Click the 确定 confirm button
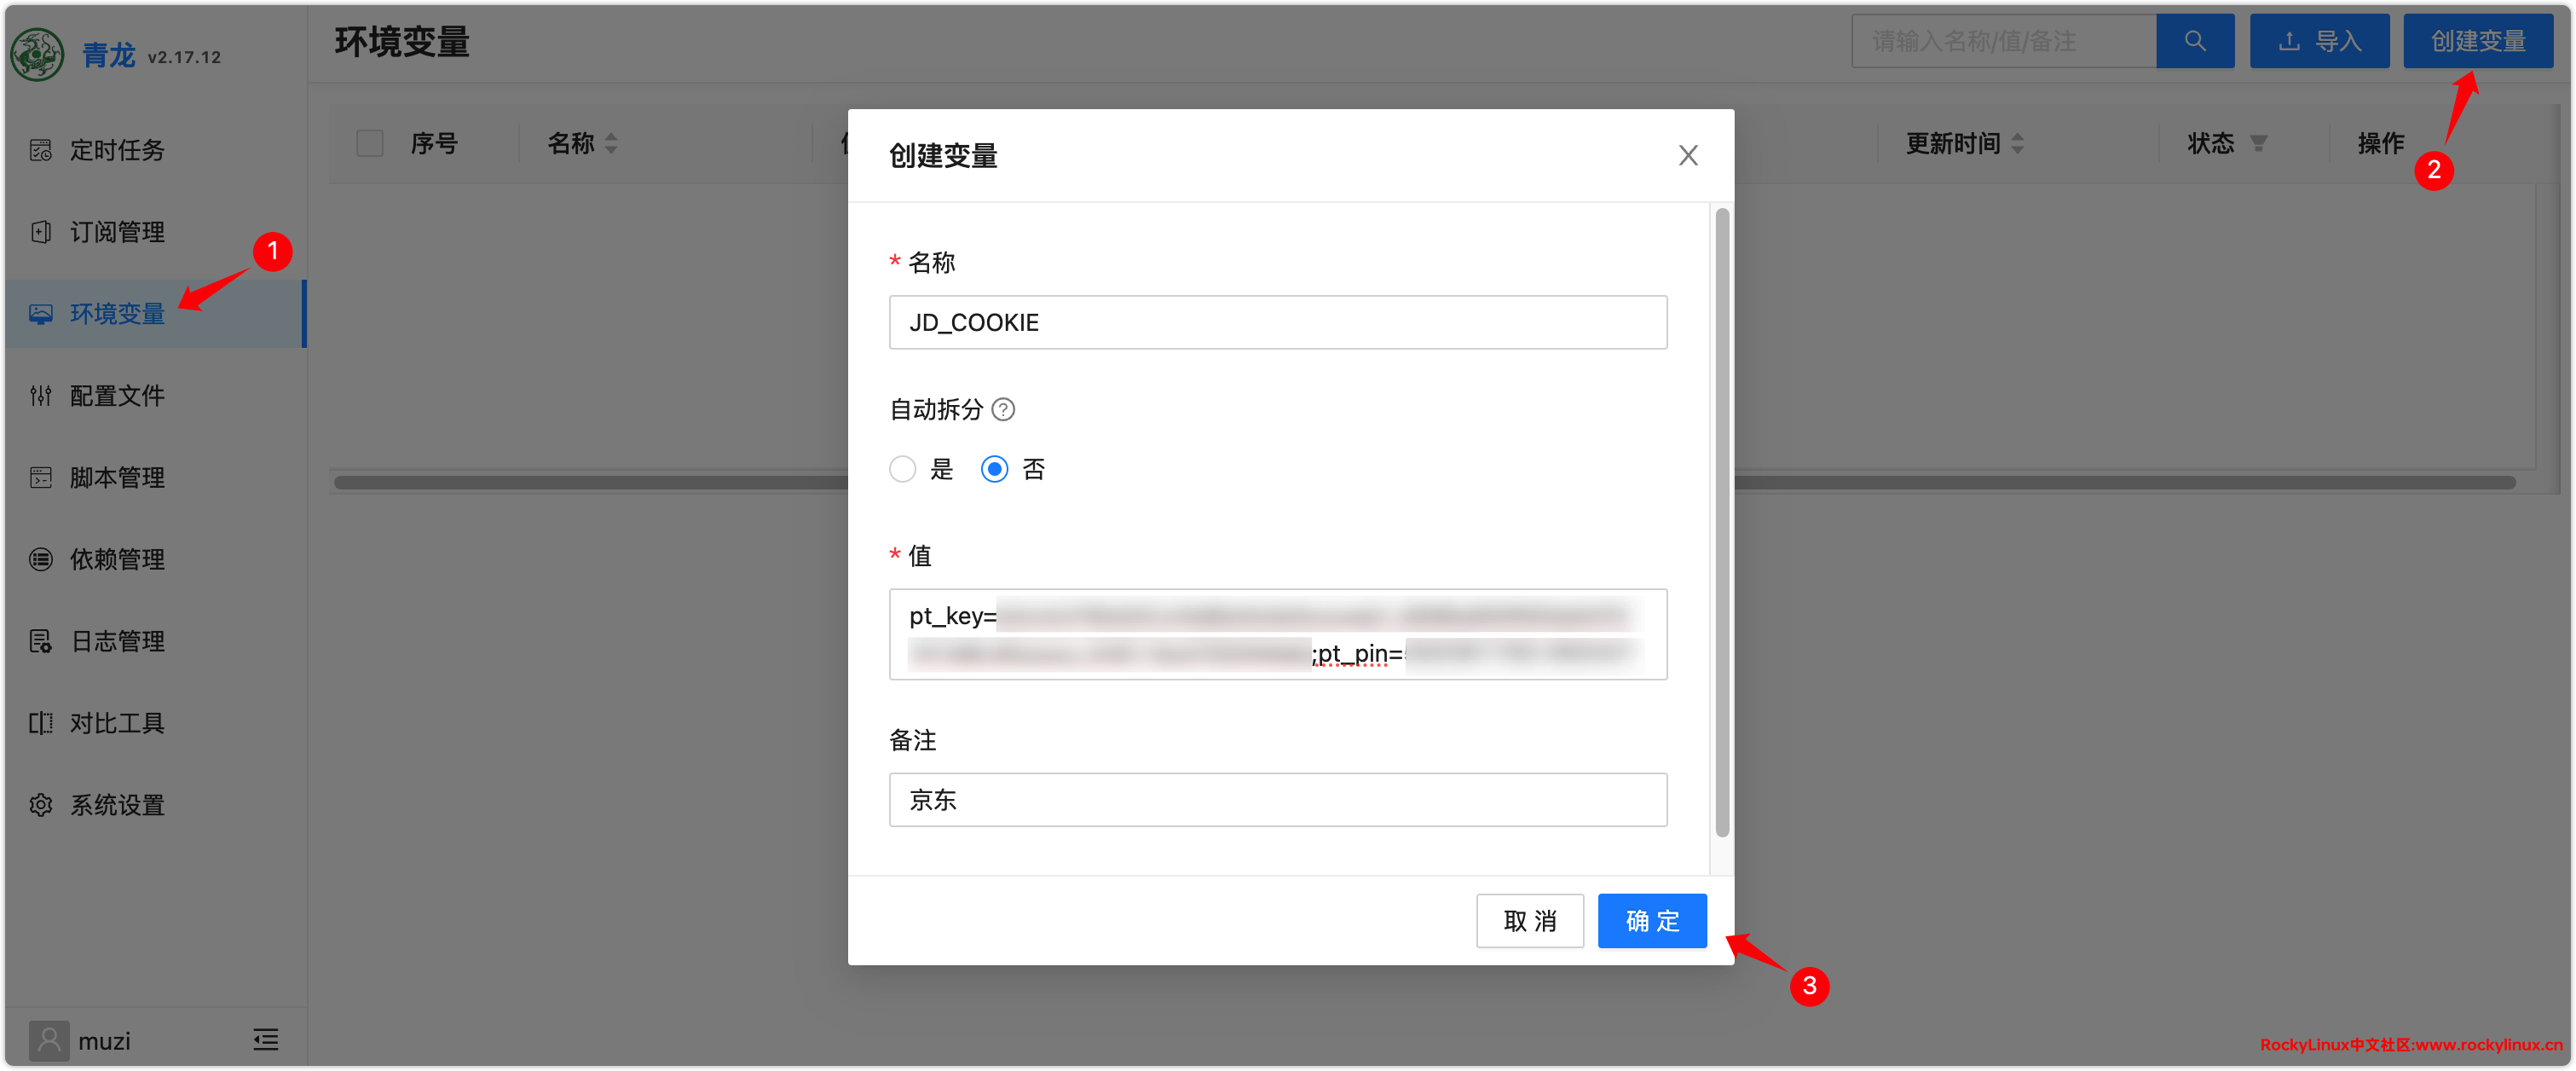Screen dimensions: 2576x1071 (x=1651, y=920)
